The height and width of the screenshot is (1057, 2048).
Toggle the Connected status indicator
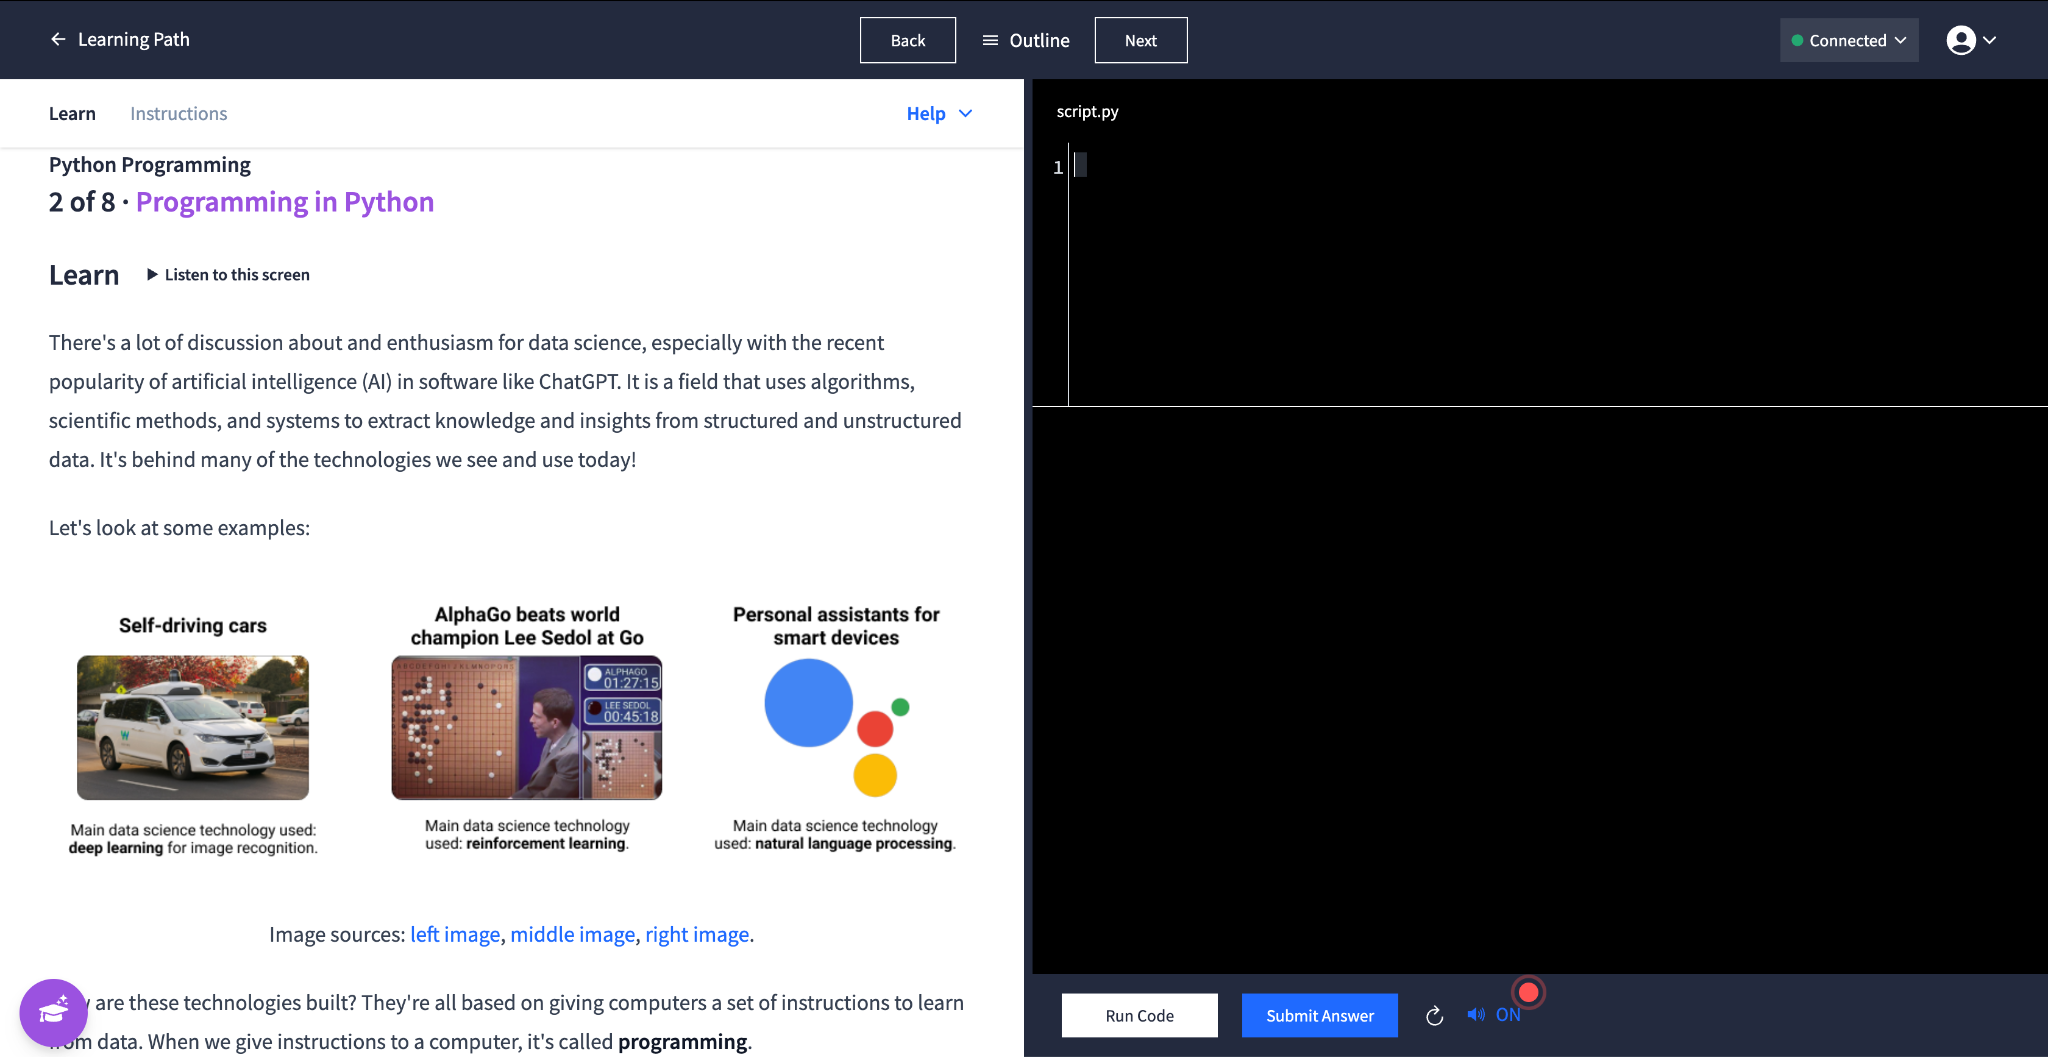coord(1795,40)
